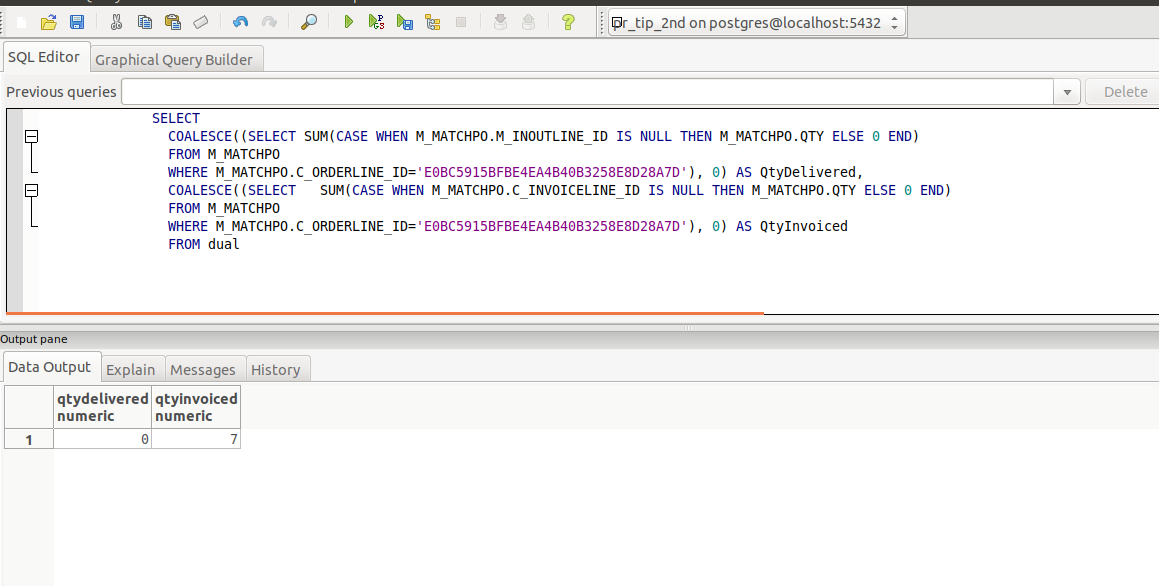Click the Paste clipboard icon
The height and width of the screenshot is (586, 1159).
tap(172, 22)
